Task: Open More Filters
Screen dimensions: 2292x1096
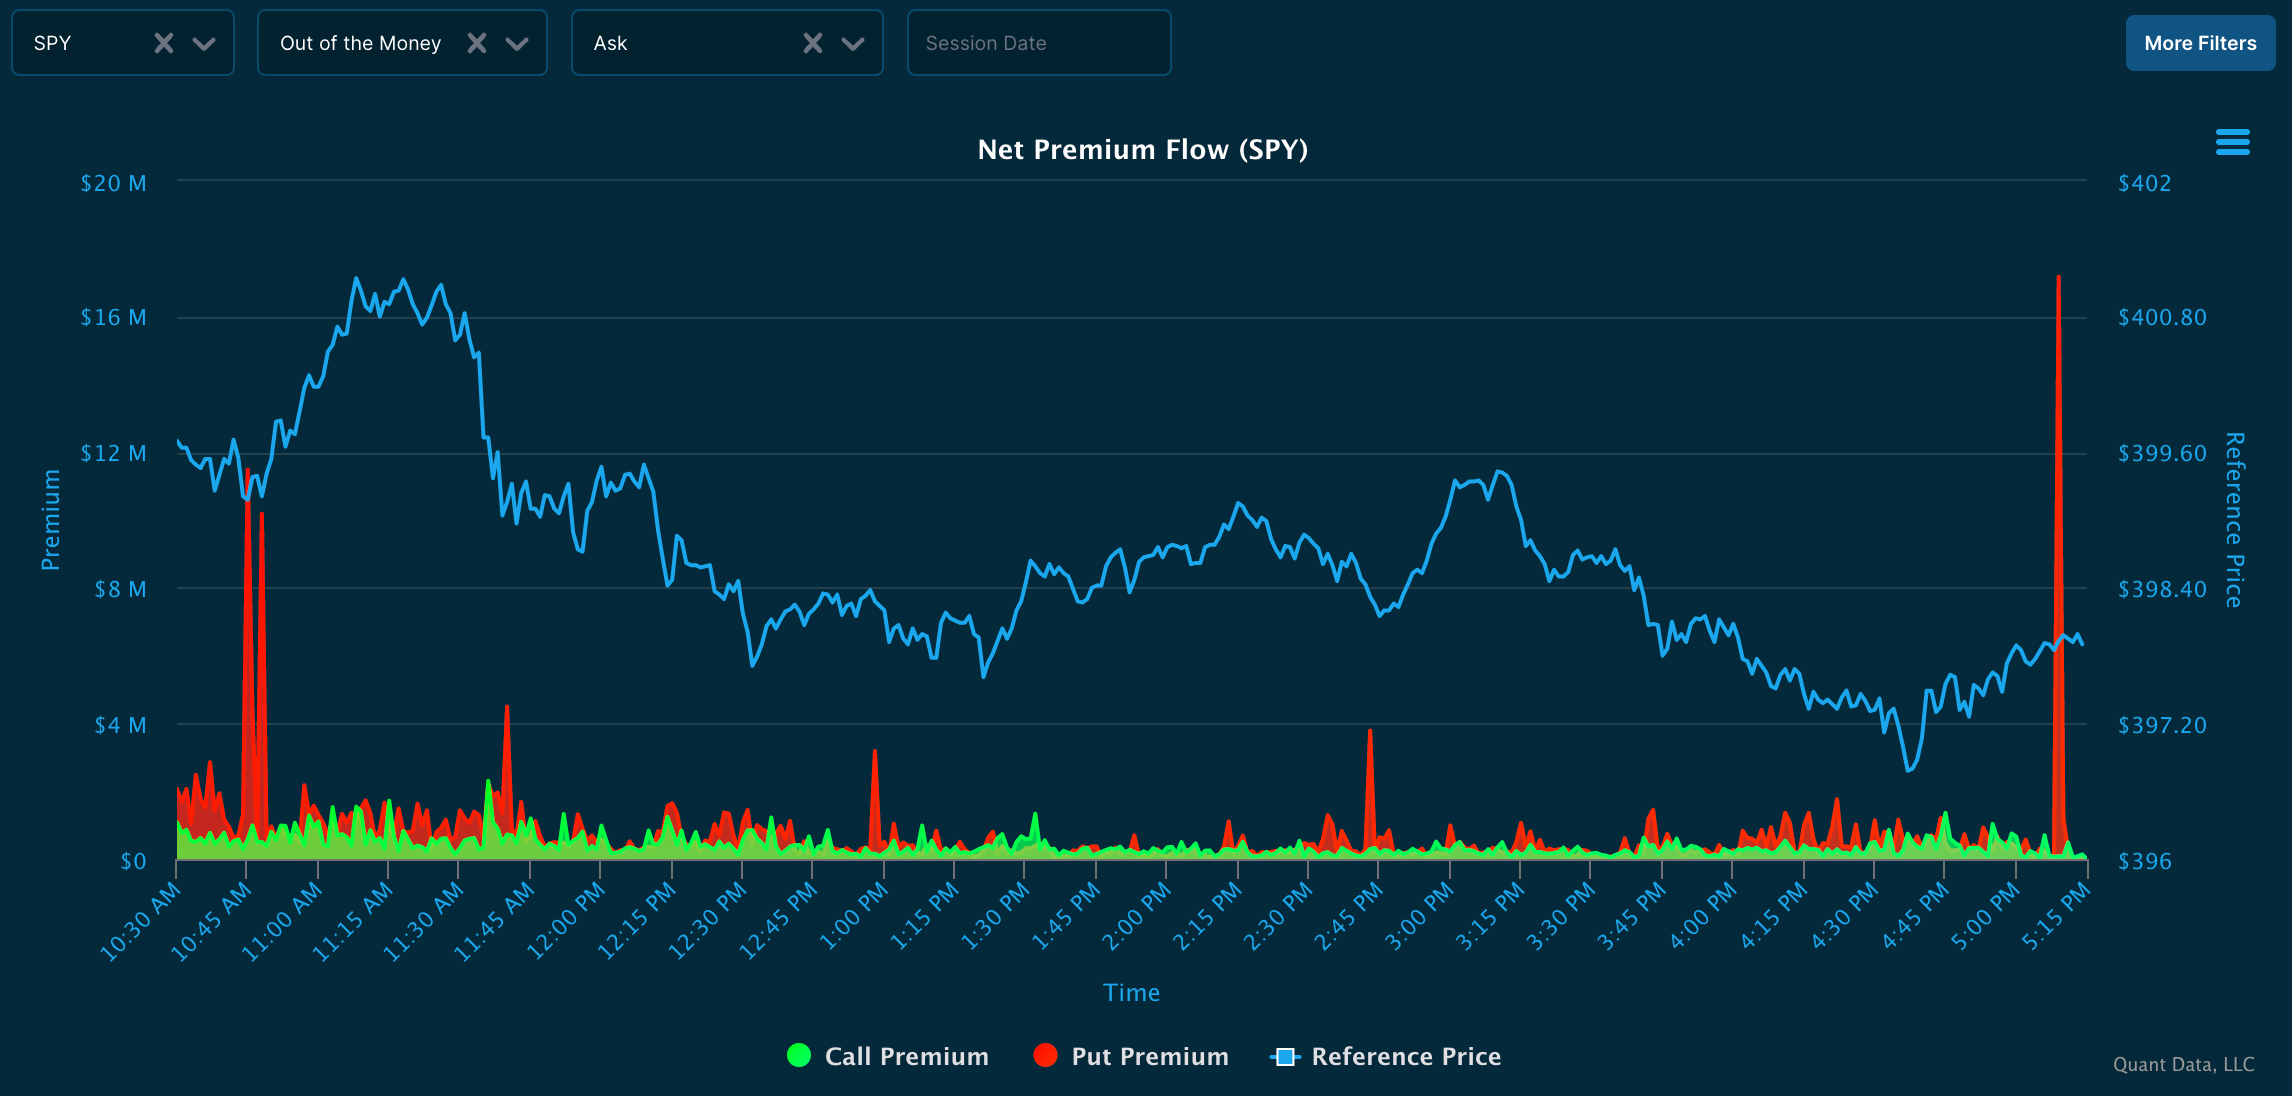Action: coord(2200,43)
